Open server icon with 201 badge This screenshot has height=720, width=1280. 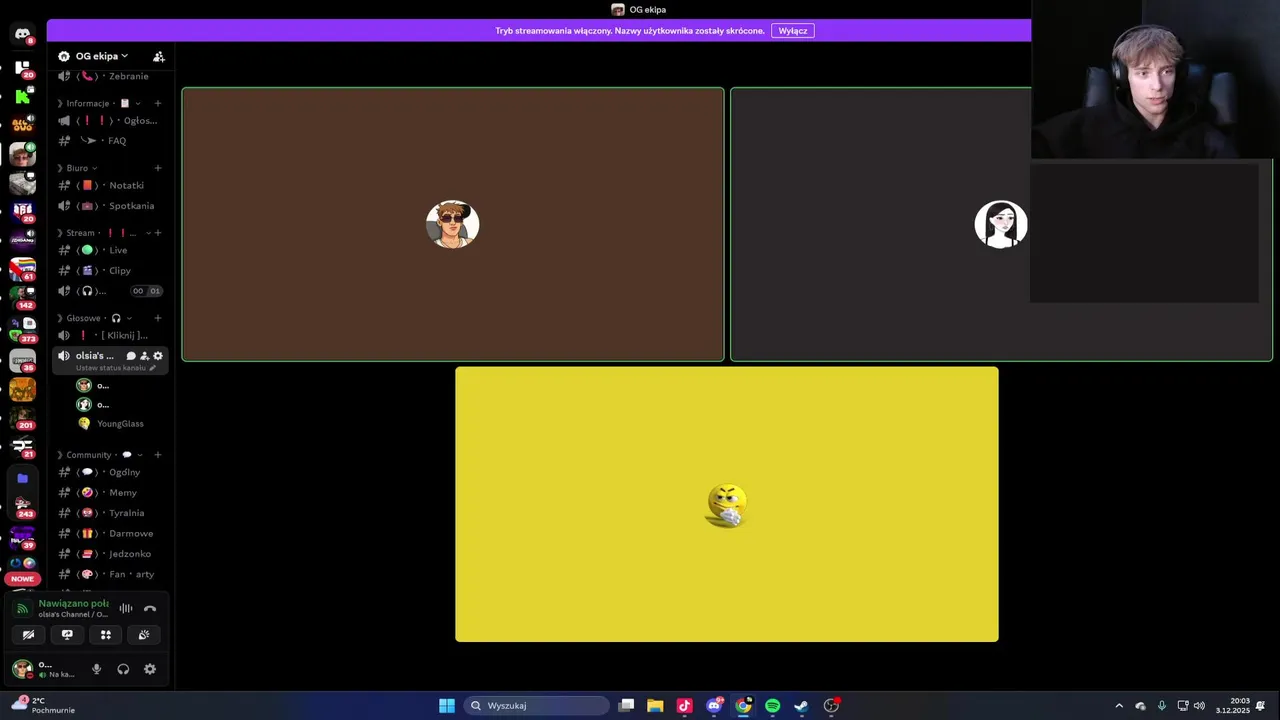[22, 417]
